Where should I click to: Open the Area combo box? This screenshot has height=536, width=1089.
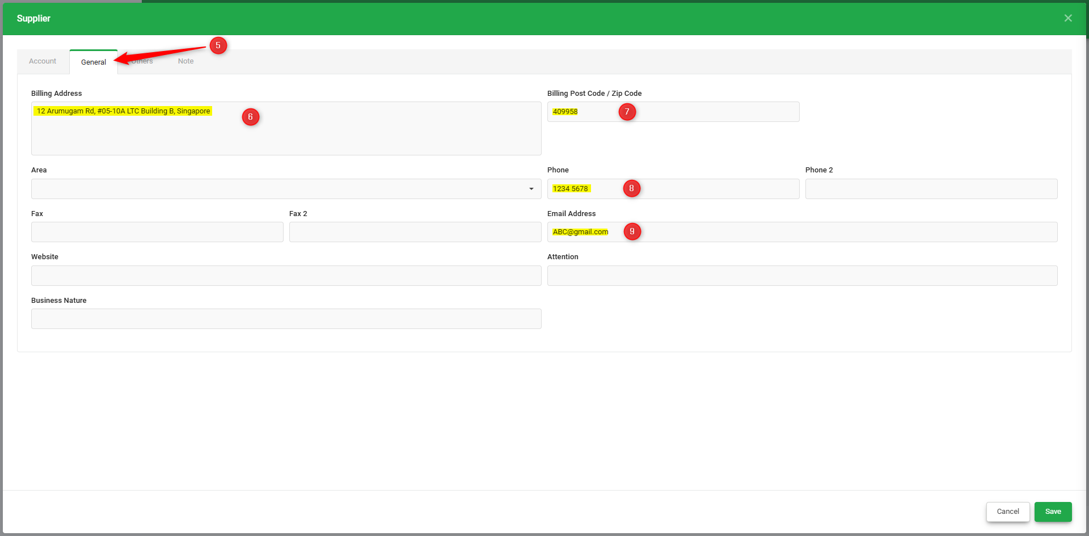286,189
